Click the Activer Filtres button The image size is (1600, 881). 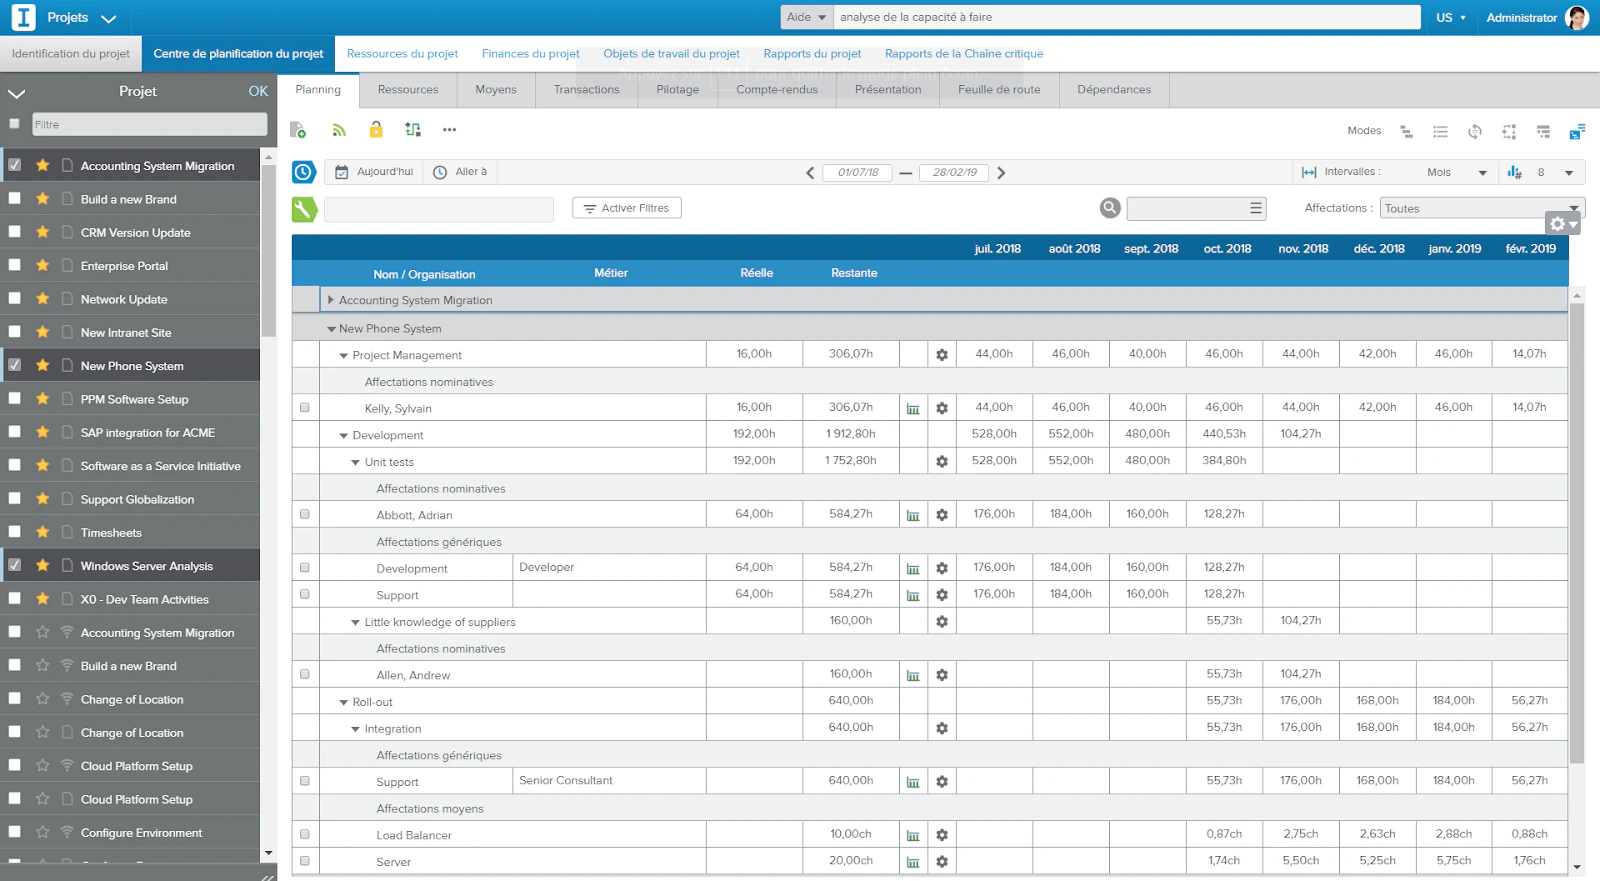(627, 208)
